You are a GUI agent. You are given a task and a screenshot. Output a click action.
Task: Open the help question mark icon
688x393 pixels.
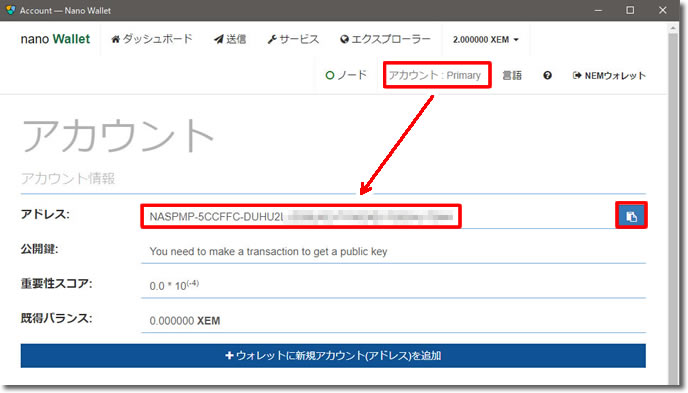click(x=547, y=75)
